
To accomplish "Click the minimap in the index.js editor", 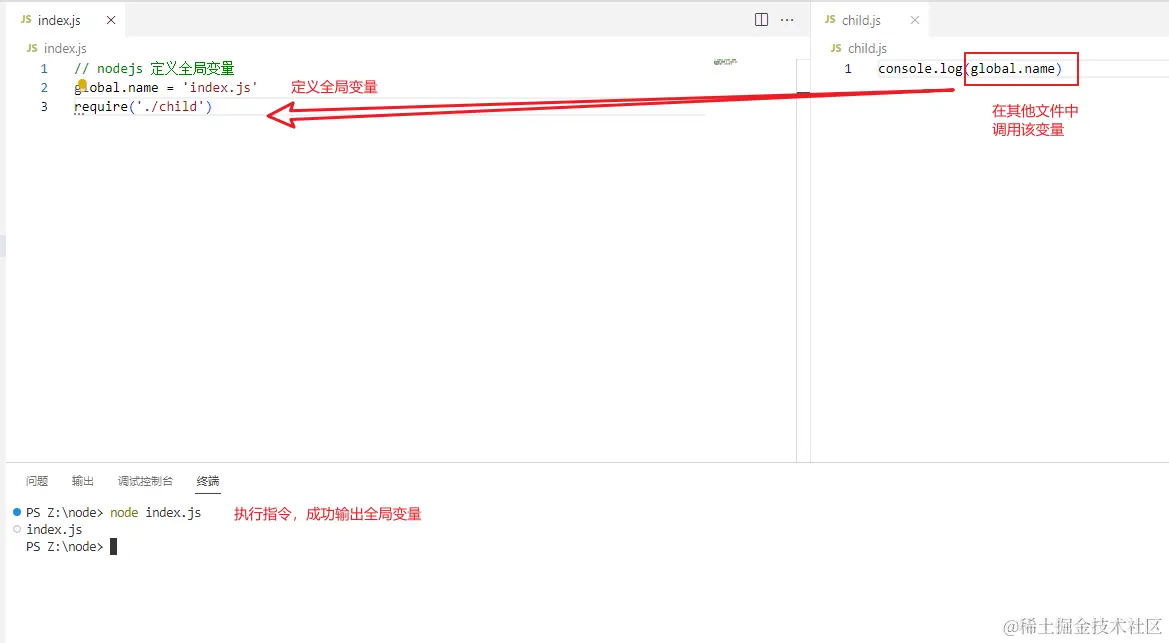I will (x=725, y=62).
